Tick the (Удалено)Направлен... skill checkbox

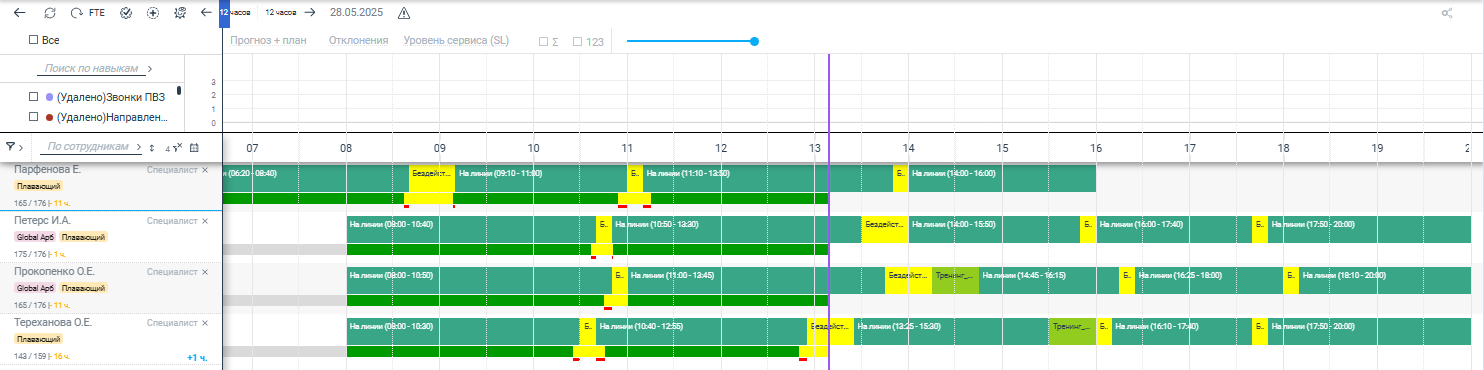(33, 117)
